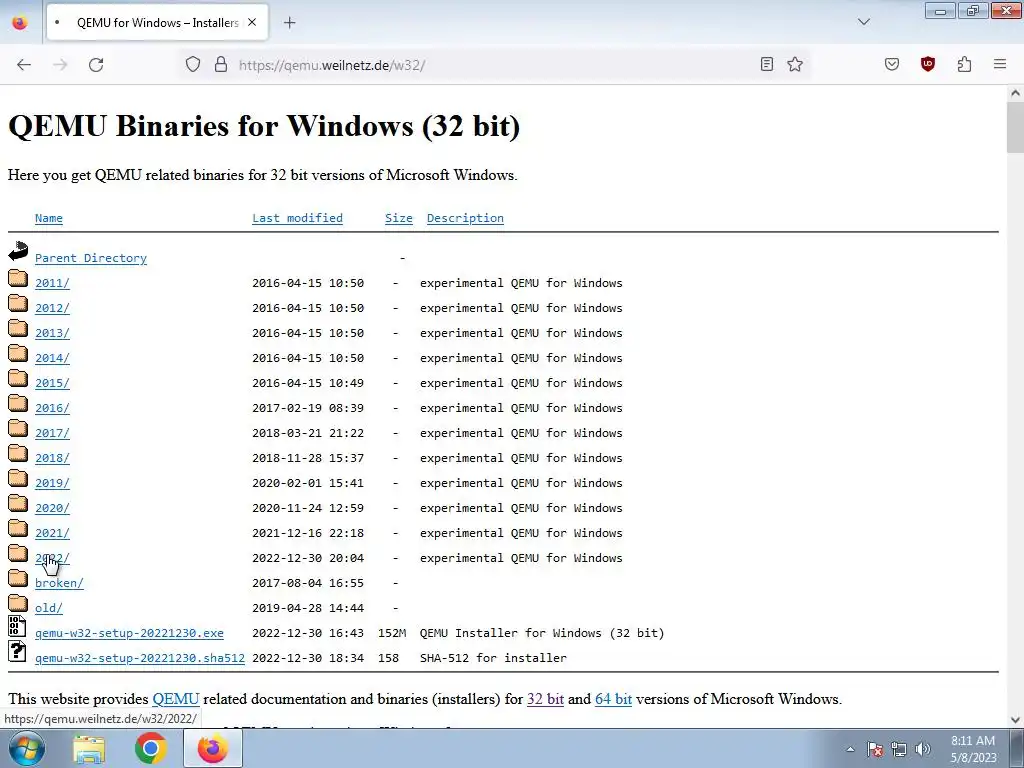The width and height of the screenshot is (1024, 768).
Task: Click the unknown-file icon beside the .sha512 file
Action: 17,651
